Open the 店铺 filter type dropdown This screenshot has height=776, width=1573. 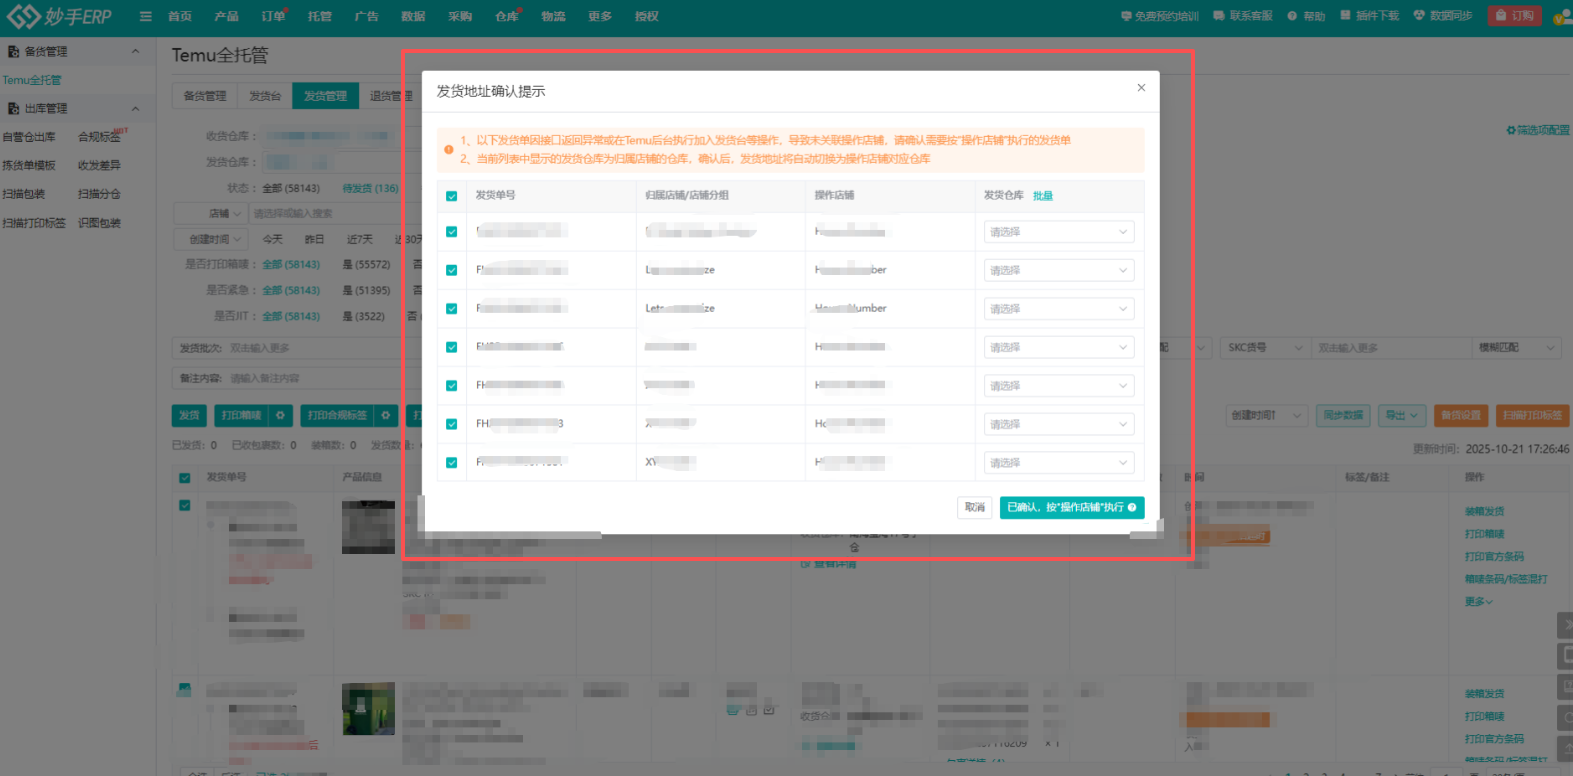pyautogui.click(x=210, y=213)
